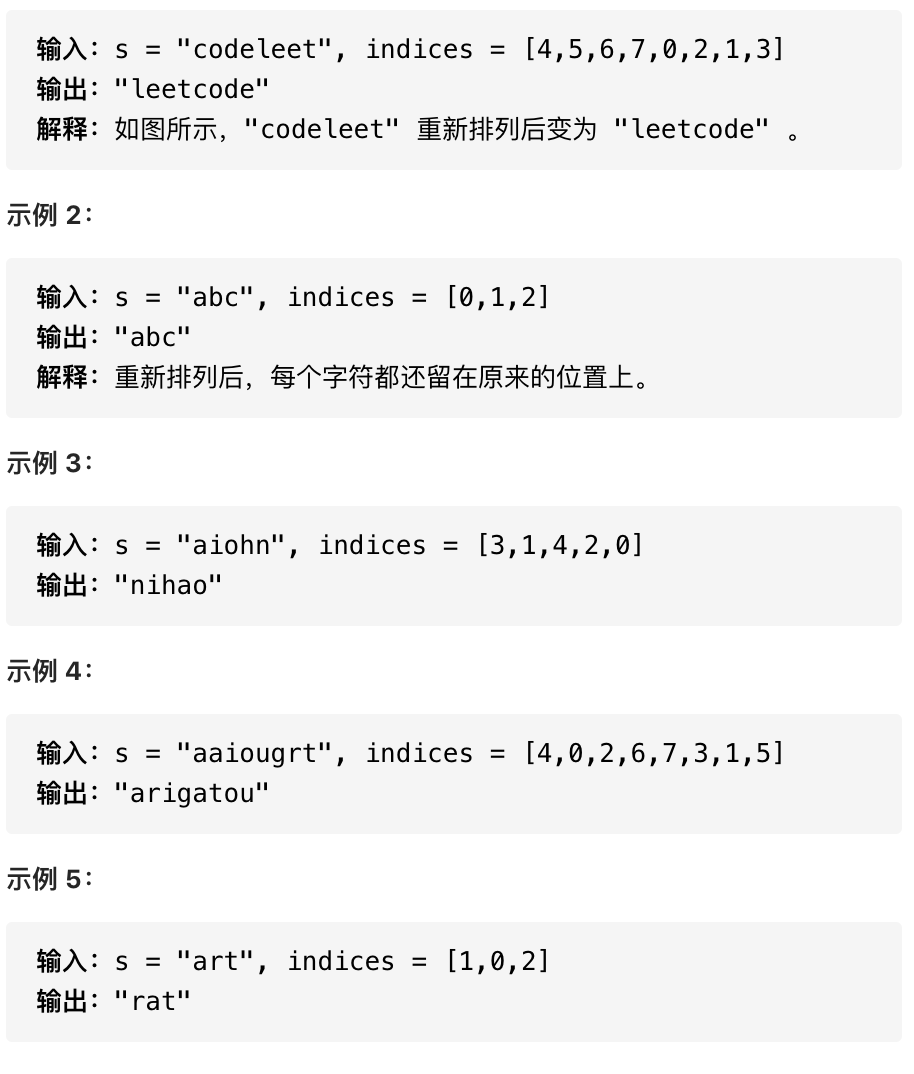This screenshot has width=914, height=1074.
Task: Click the [4,0,2,6,7,3,1,5] indices array
Action: click(x=654, y=753)
